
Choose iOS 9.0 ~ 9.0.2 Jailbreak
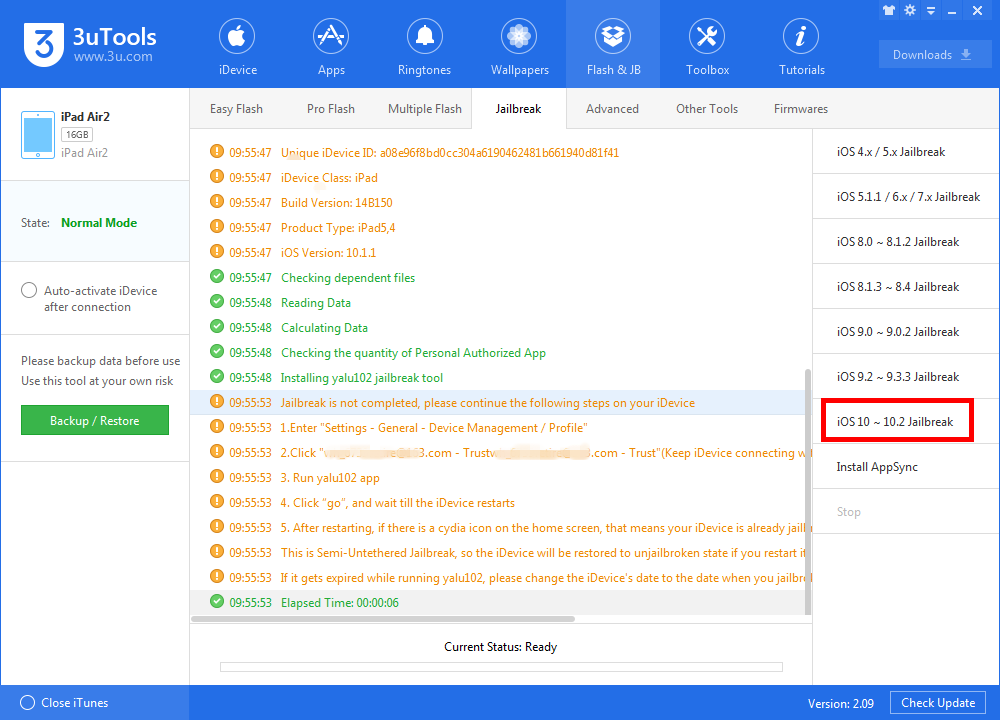[x=906, y=332]
